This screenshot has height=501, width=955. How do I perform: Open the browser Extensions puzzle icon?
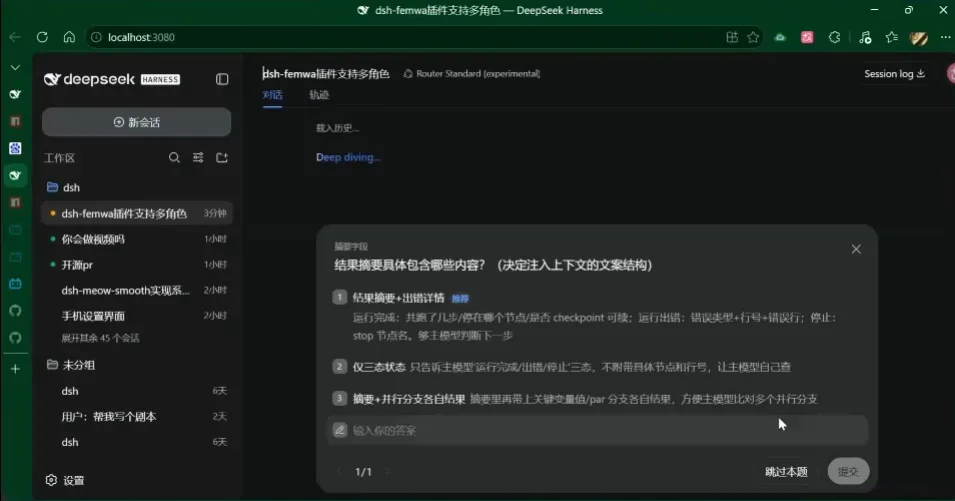click(834, 37)
